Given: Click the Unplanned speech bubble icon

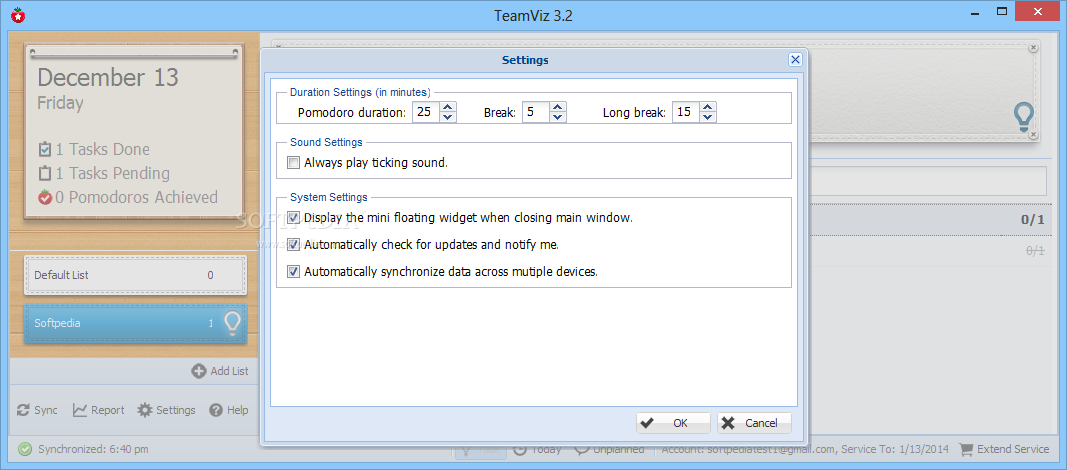Looking at the screenshot, I should pyautogui.click(x=582, y=449).
